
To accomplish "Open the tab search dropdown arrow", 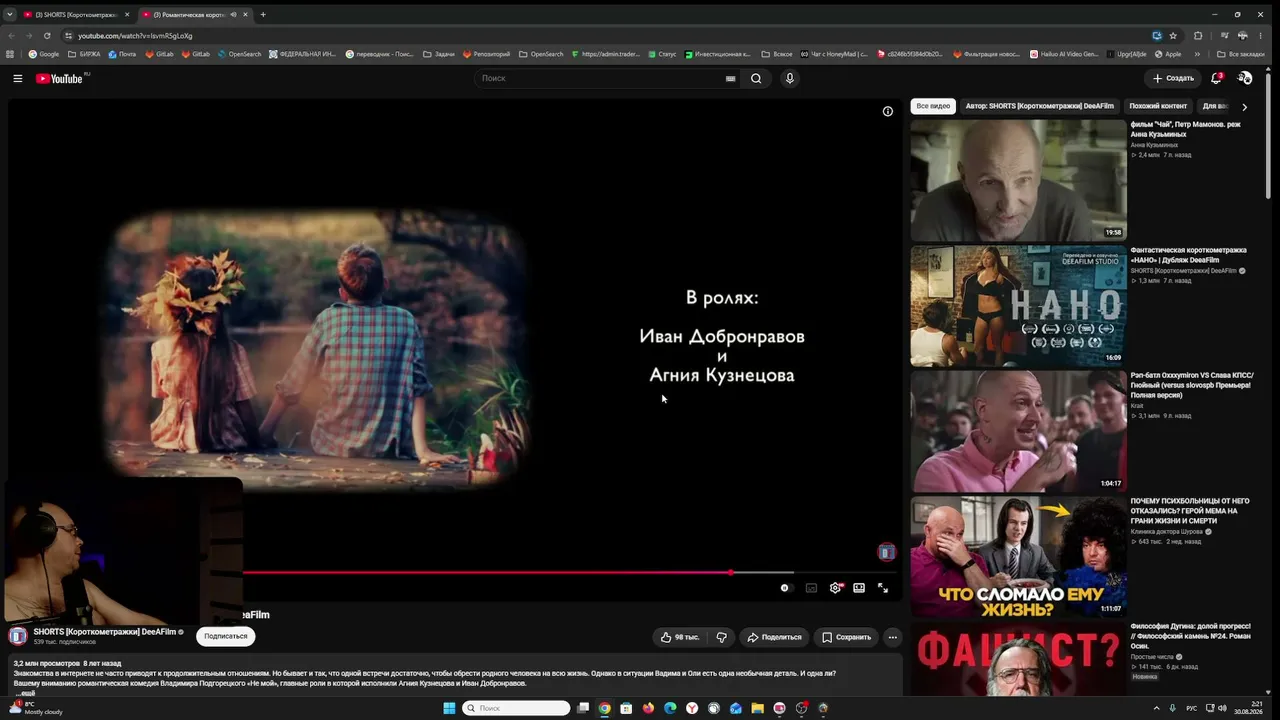I will pos(10,15).
